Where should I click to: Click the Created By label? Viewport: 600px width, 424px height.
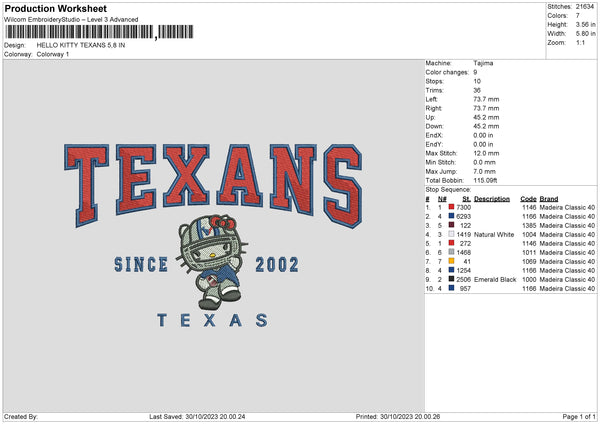click(21, 416)
